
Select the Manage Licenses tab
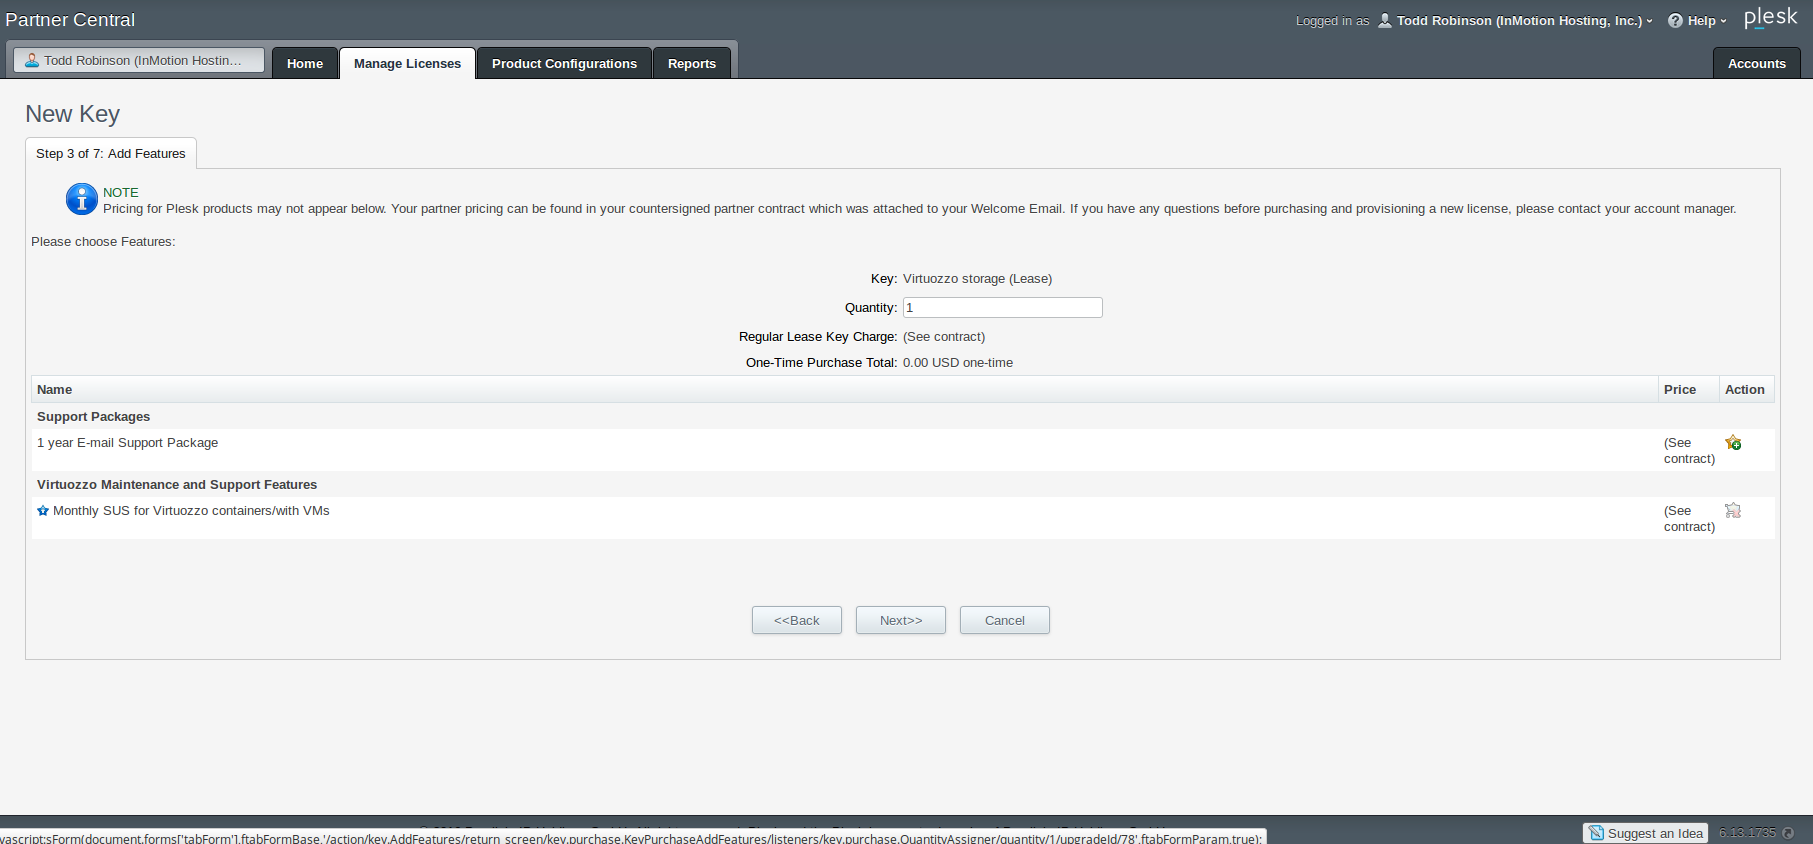pyautogui.click(x=407, y=63)
